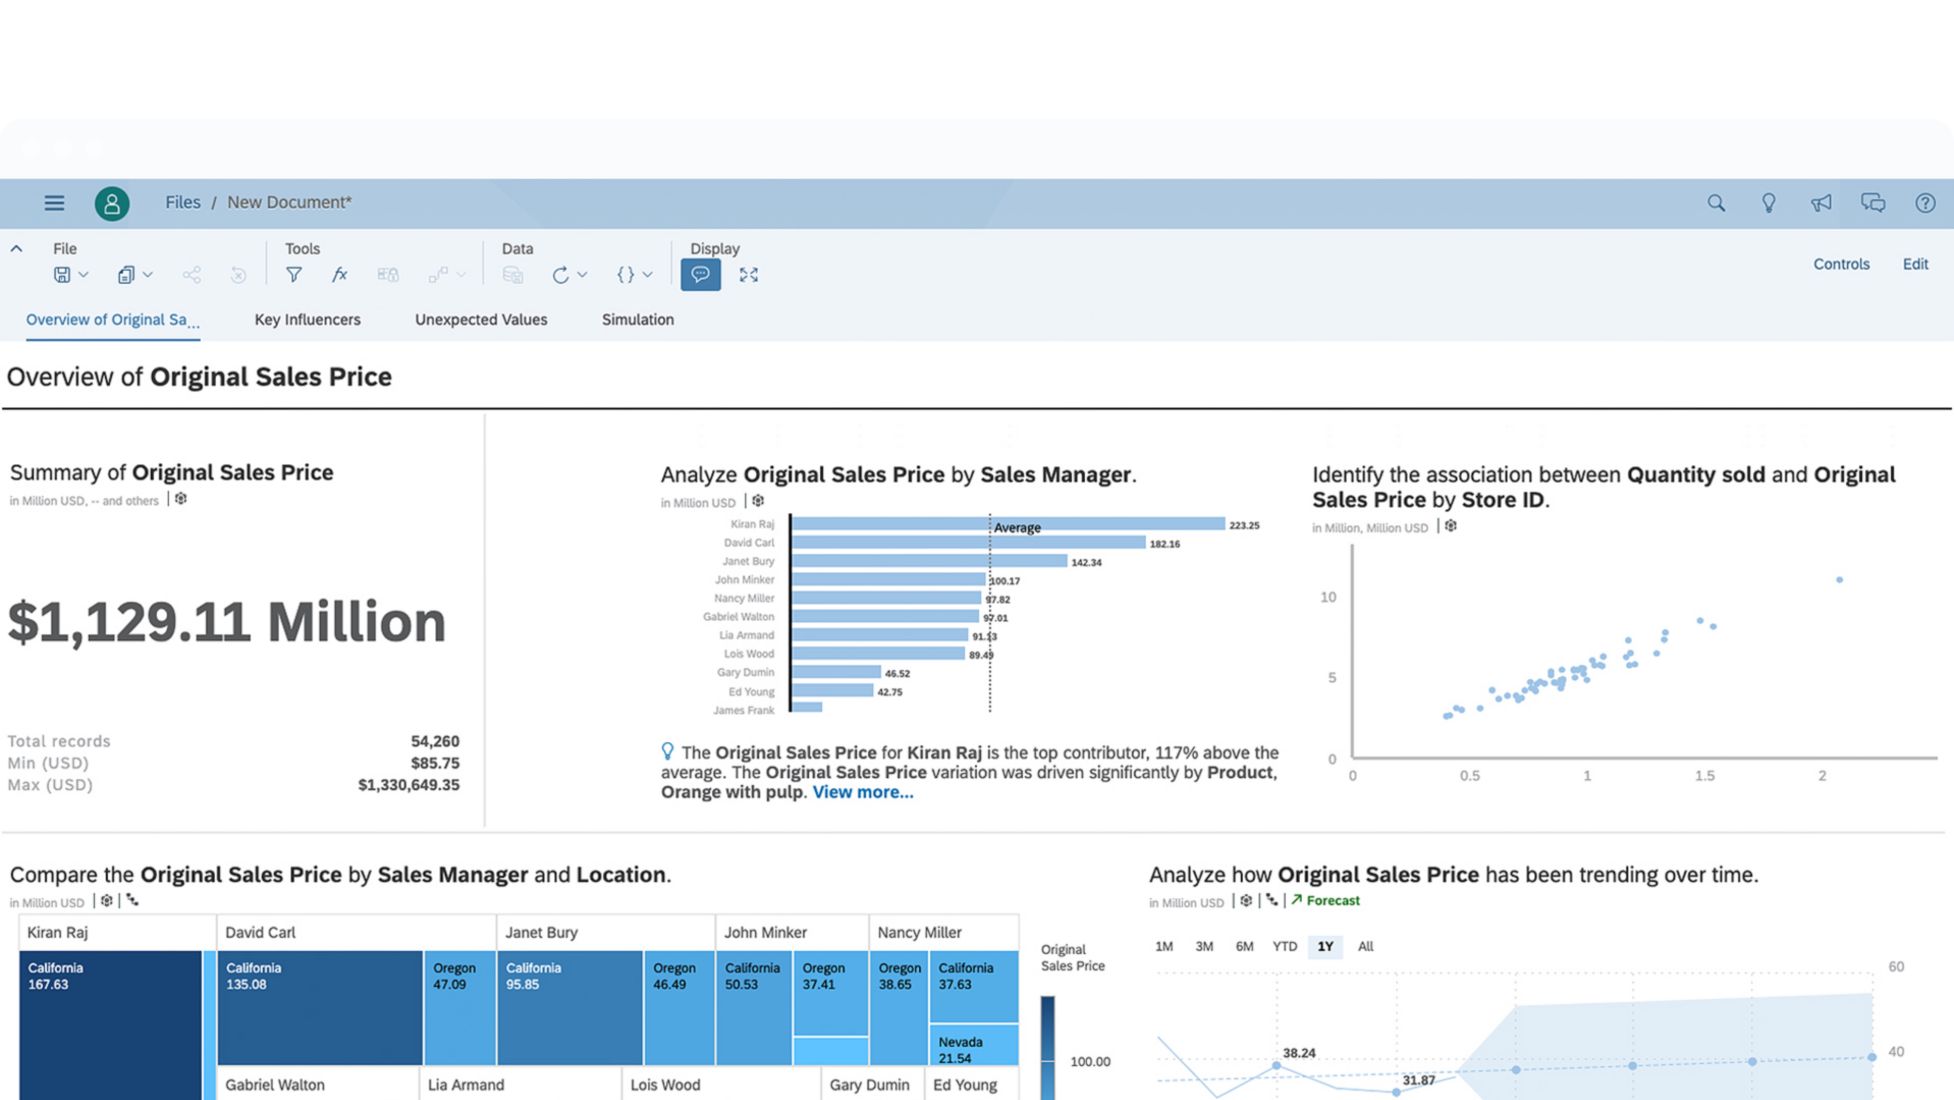Click the fullscreen expand icon
This screenshot has height=1100, width=1954.
pos(748,275)
